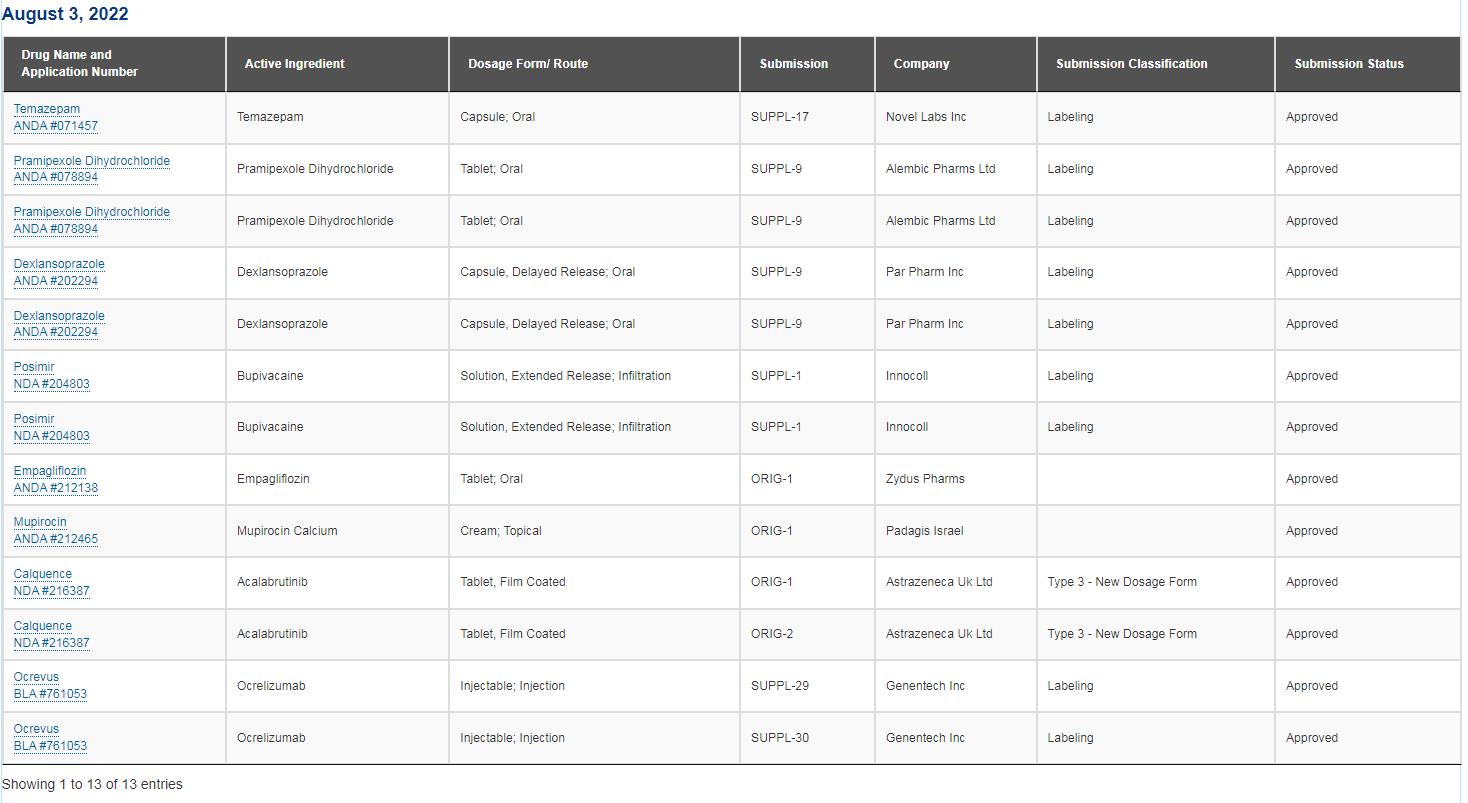This screenshot has width=1468, height=803.
Task: Click the Dosage Form/ Route column header
Action: [528, 64]
